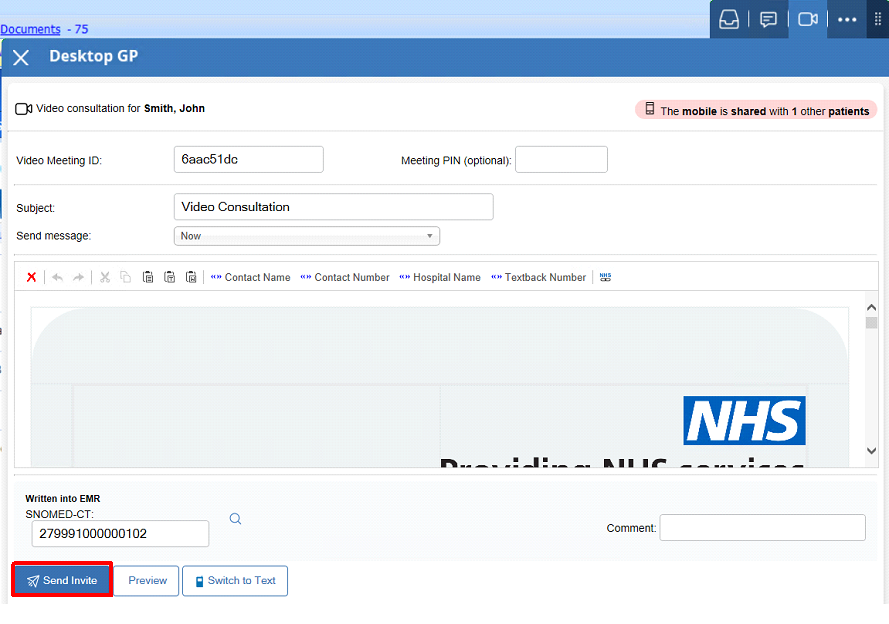Click the scissors cut icon
889x624 pixels.
click(x=104, y=277)
